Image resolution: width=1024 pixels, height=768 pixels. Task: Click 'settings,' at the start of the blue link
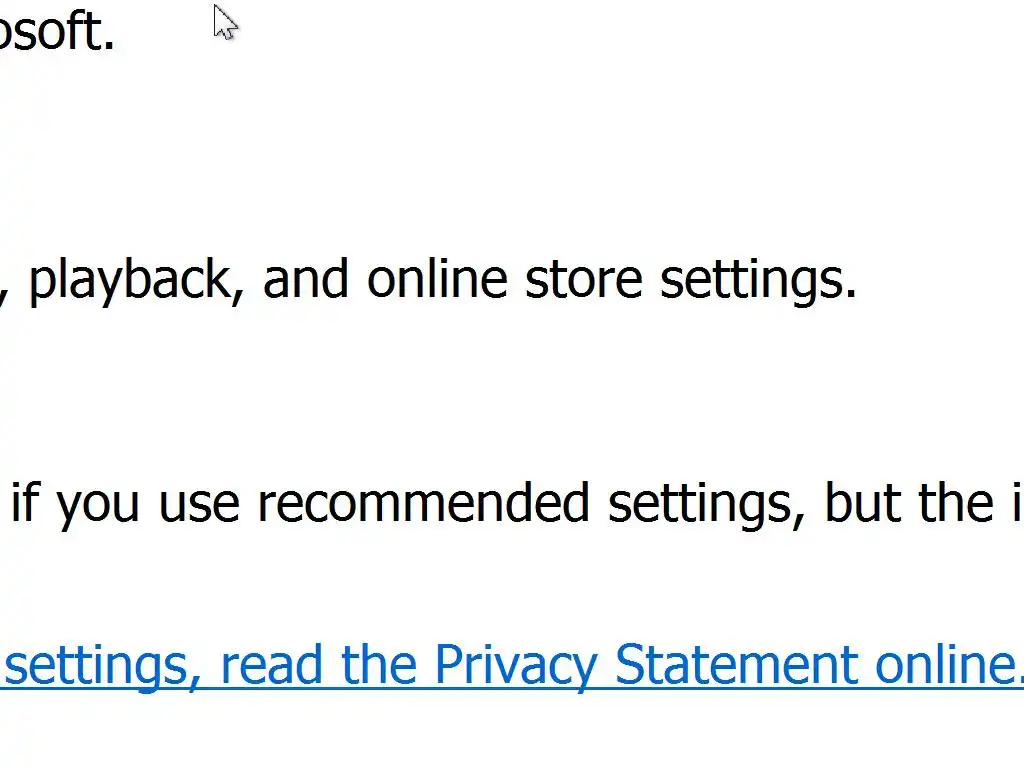103,666
